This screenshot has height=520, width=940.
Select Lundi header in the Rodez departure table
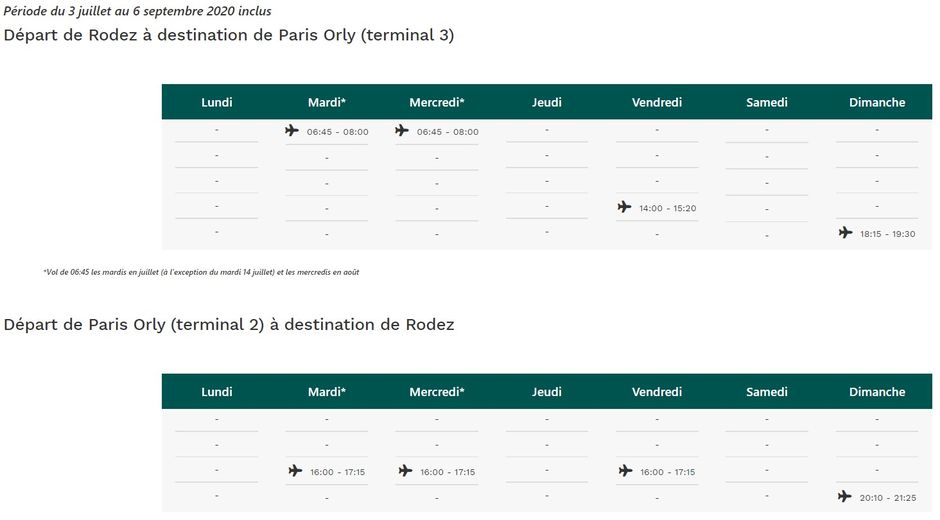click(217, 102)
